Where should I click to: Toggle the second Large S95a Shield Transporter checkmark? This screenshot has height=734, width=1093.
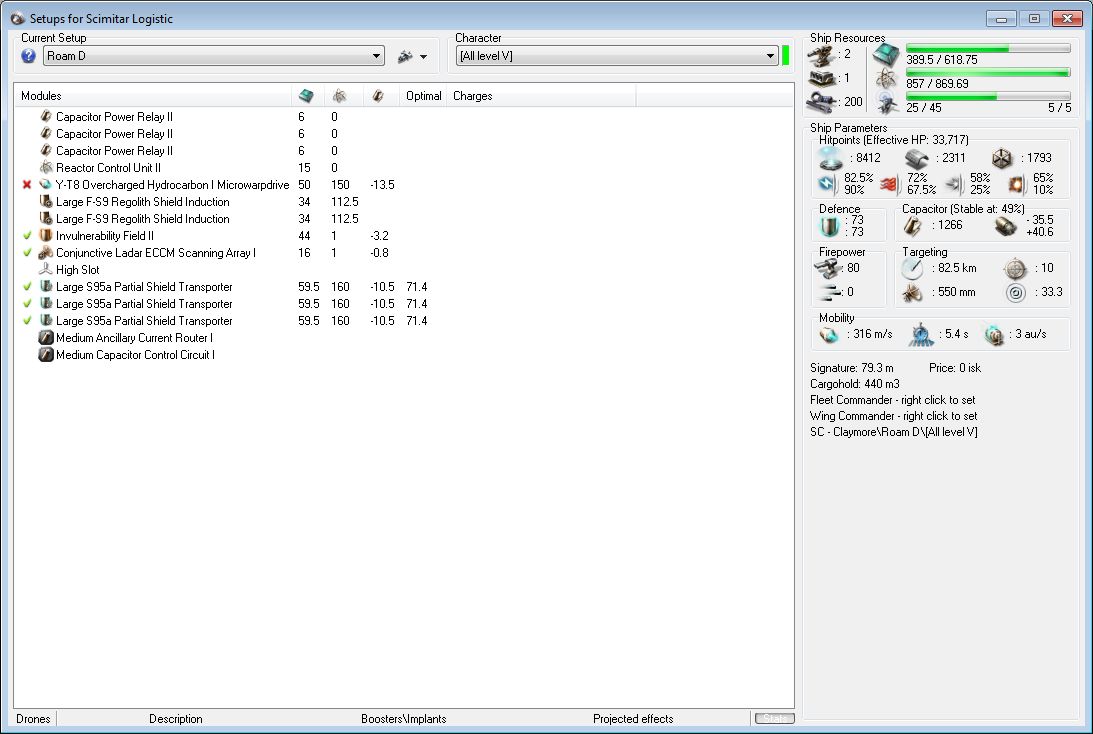pos(27,303)
